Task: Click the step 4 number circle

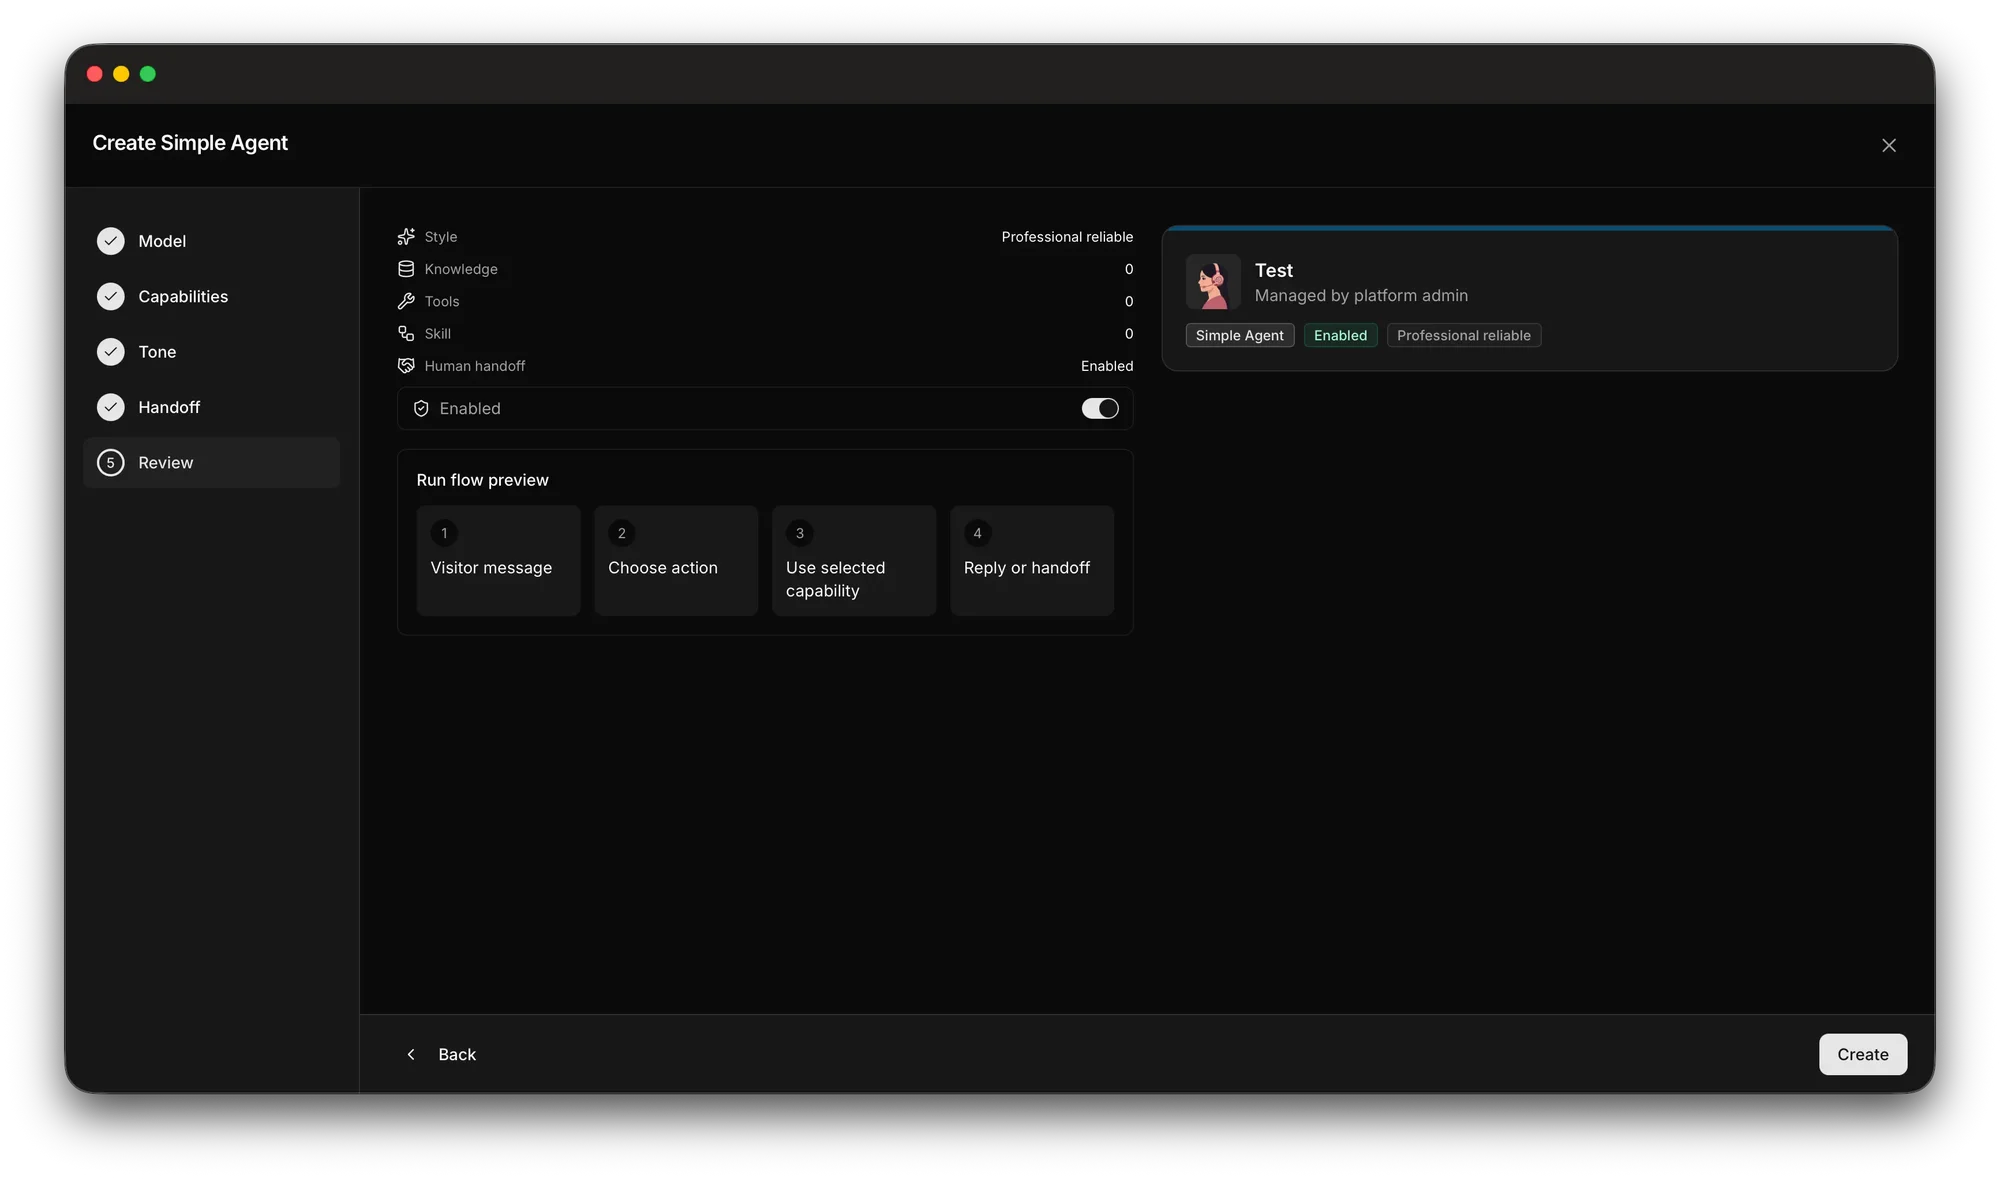Action: coord(978,534)
